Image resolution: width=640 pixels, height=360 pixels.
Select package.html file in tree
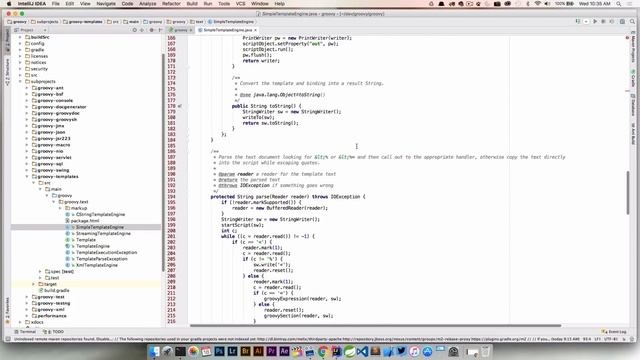coord(84,221)
